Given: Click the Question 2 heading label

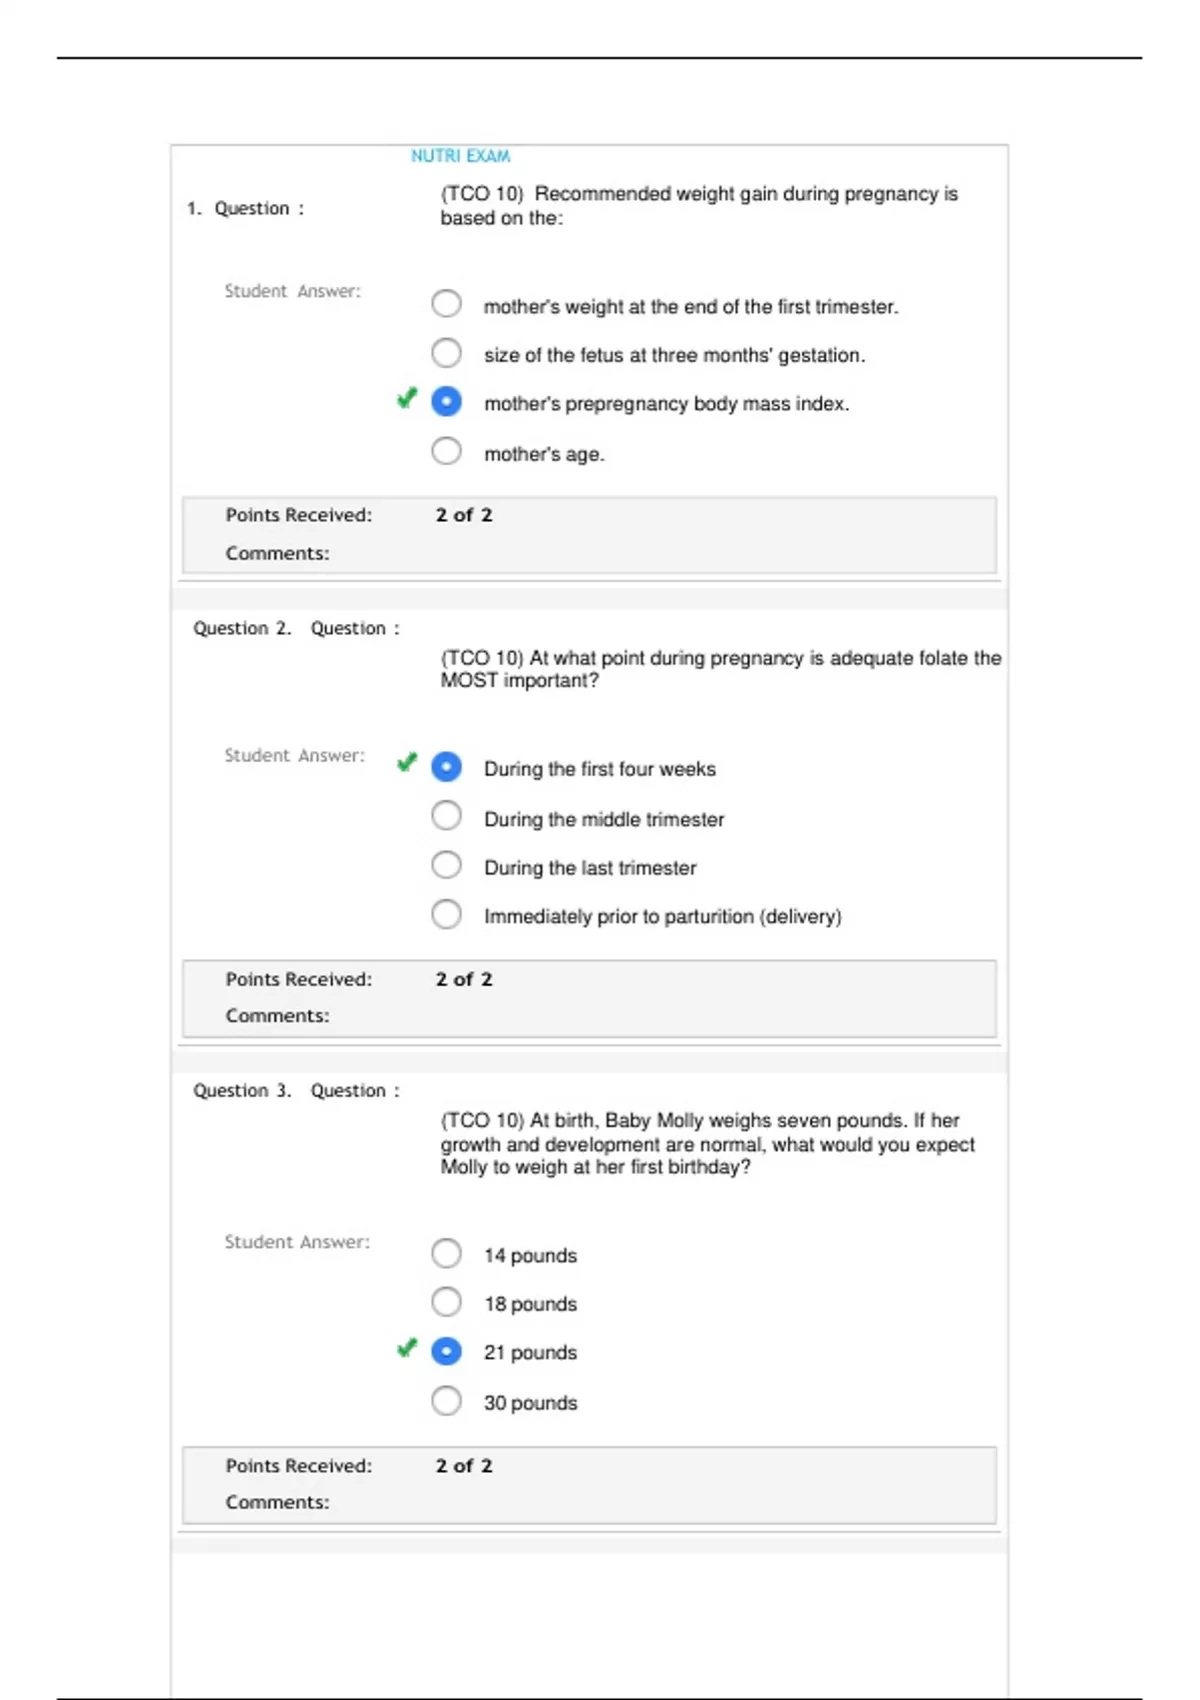Looking at the screenshot, I should 242,629.
